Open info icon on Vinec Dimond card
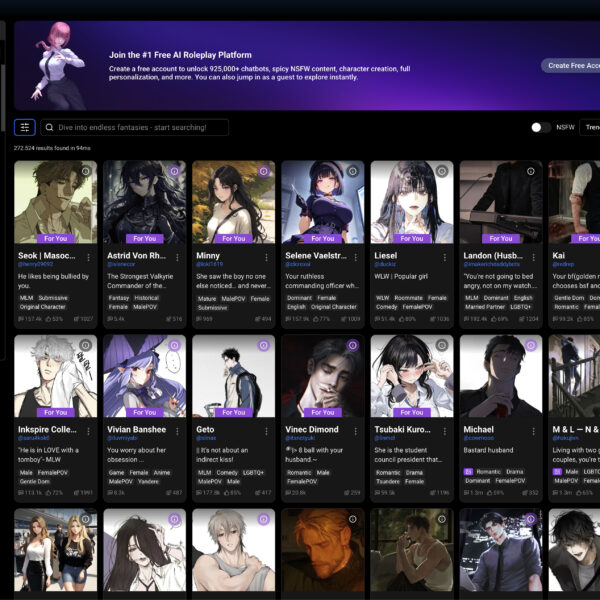 [x=353, y=346]
